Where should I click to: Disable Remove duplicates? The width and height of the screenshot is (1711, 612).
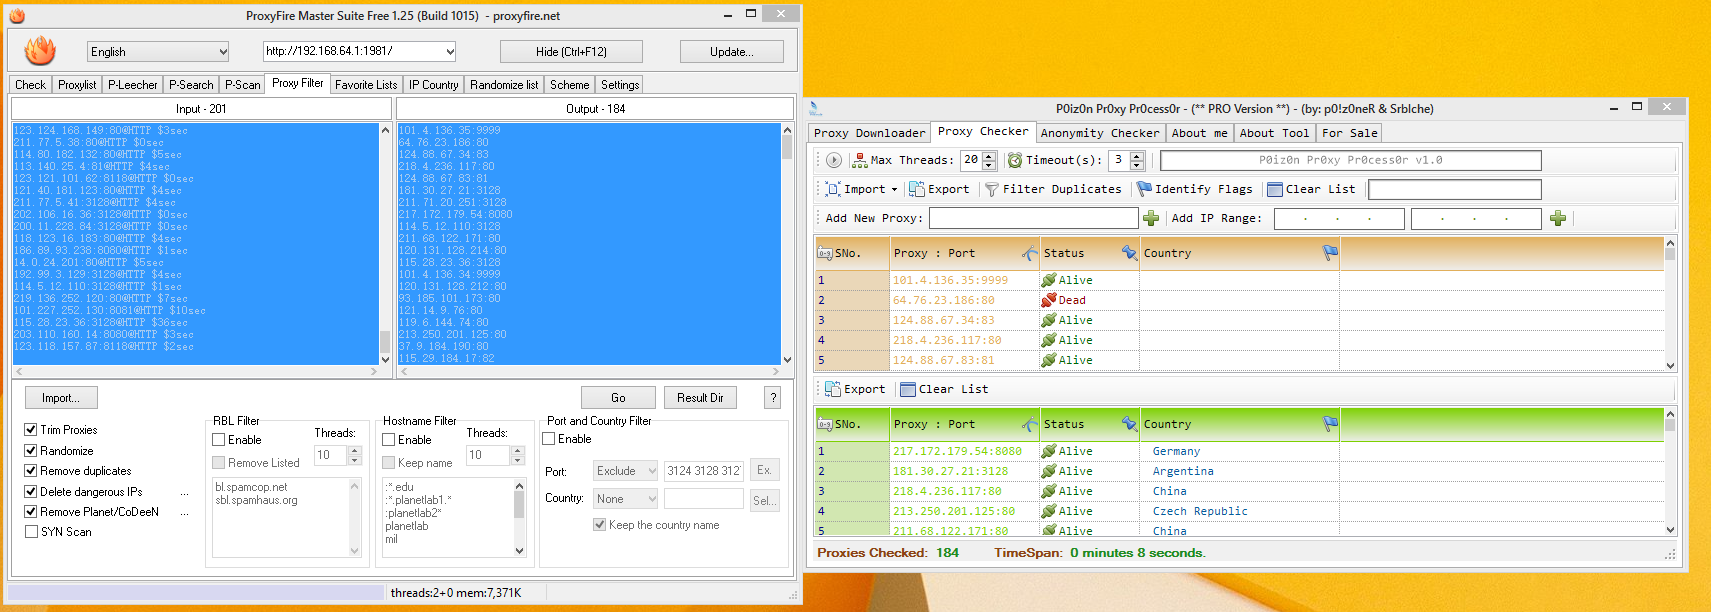[x=31, y=471]
